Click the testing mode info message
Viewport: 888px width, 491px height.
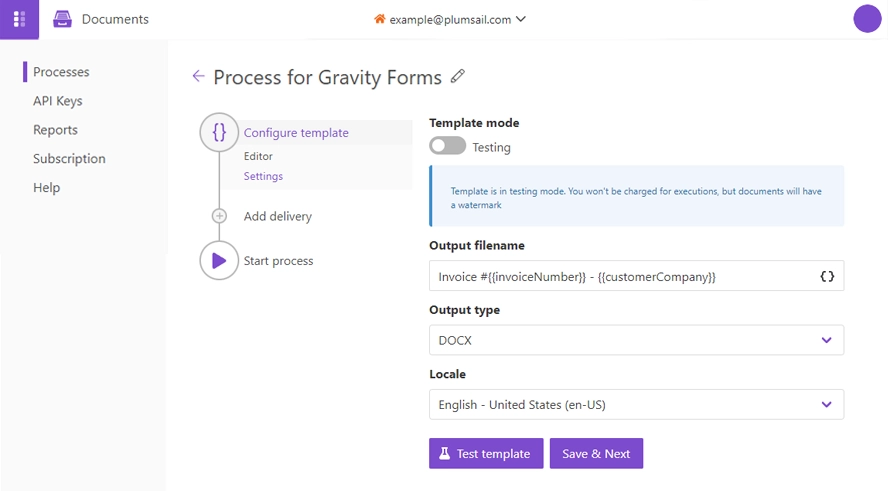[x=637, y=196]
